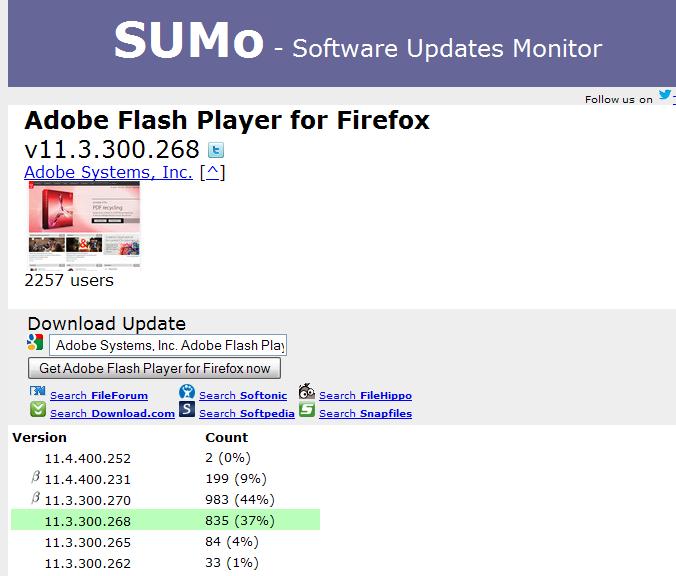Image resolution: width=676 pixels, height=576 pixels.
Task: Click the [^] link after company name
Action: pos(212,172)
